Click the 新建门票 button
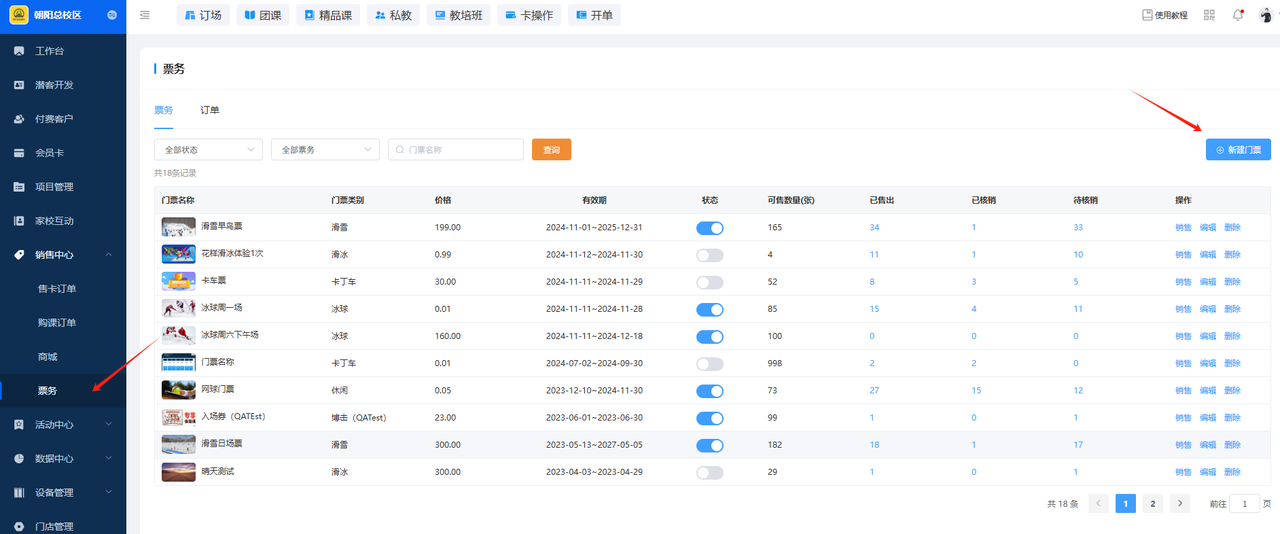 (x=1238, y=150)
